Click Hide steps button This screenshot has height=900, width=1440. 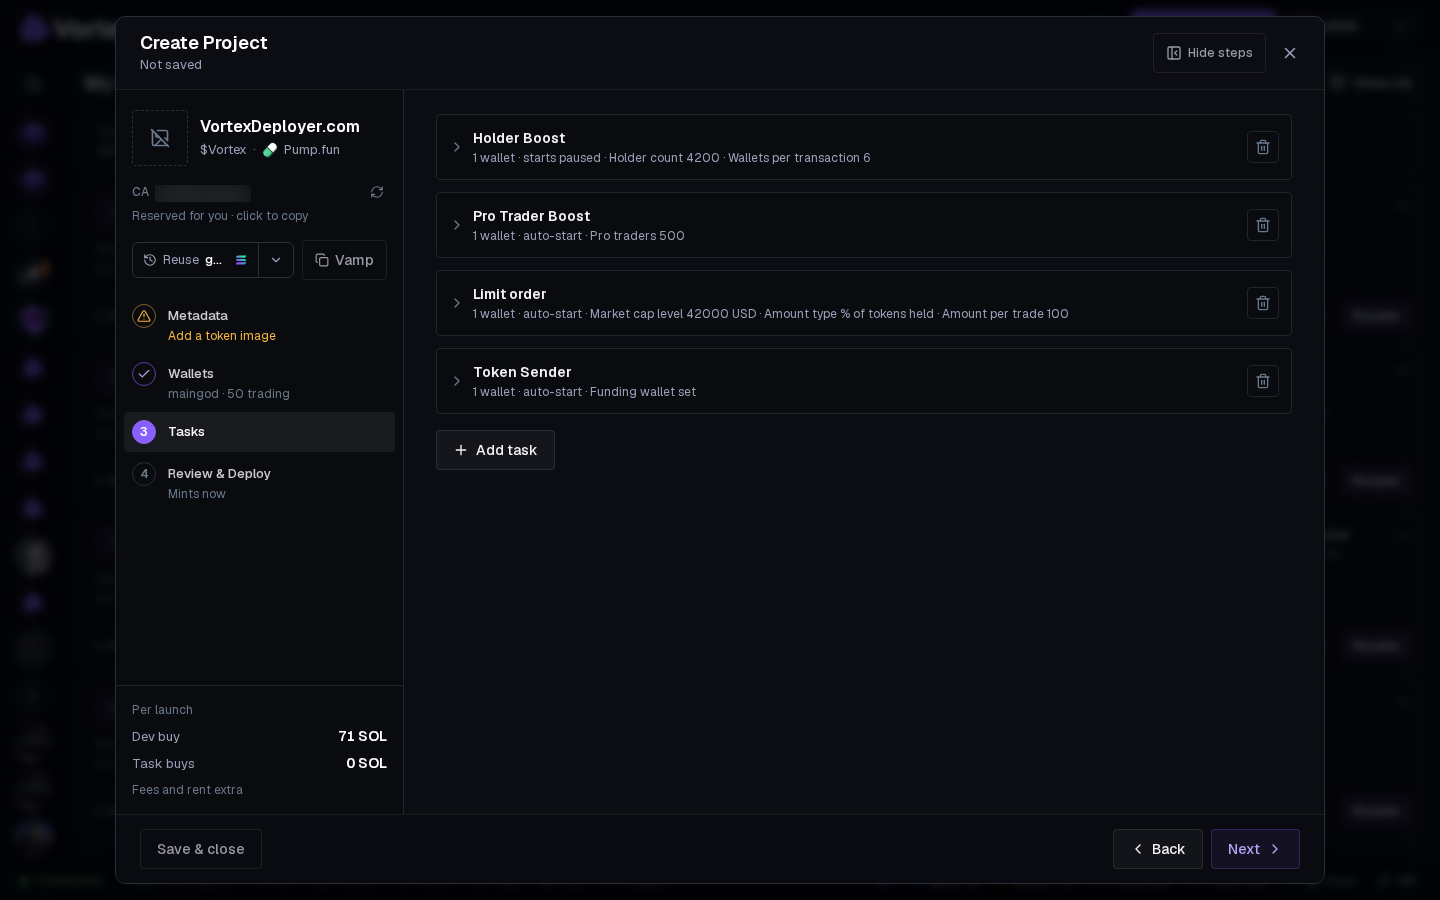(x=1209, y=53)
